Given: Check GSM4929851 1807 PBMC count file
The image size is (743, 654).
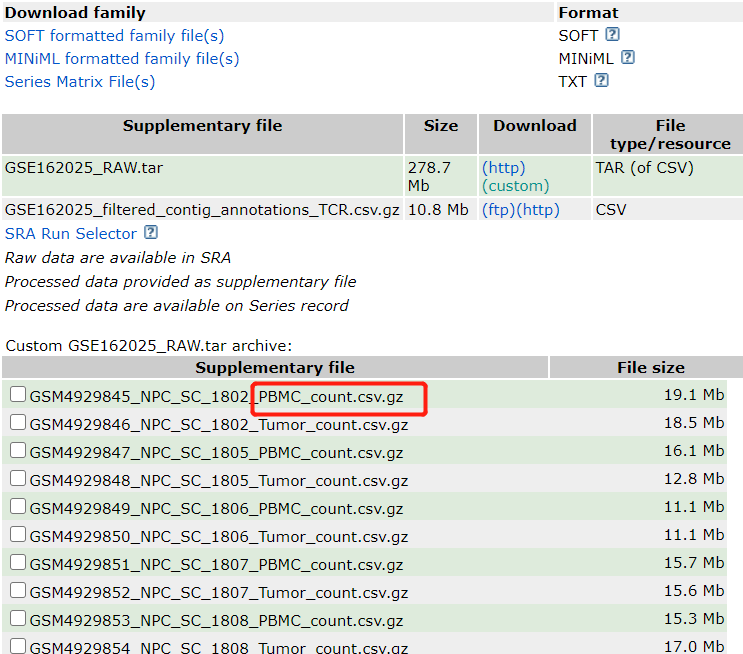Looking at the screenshot, I should tap(18, 564).
